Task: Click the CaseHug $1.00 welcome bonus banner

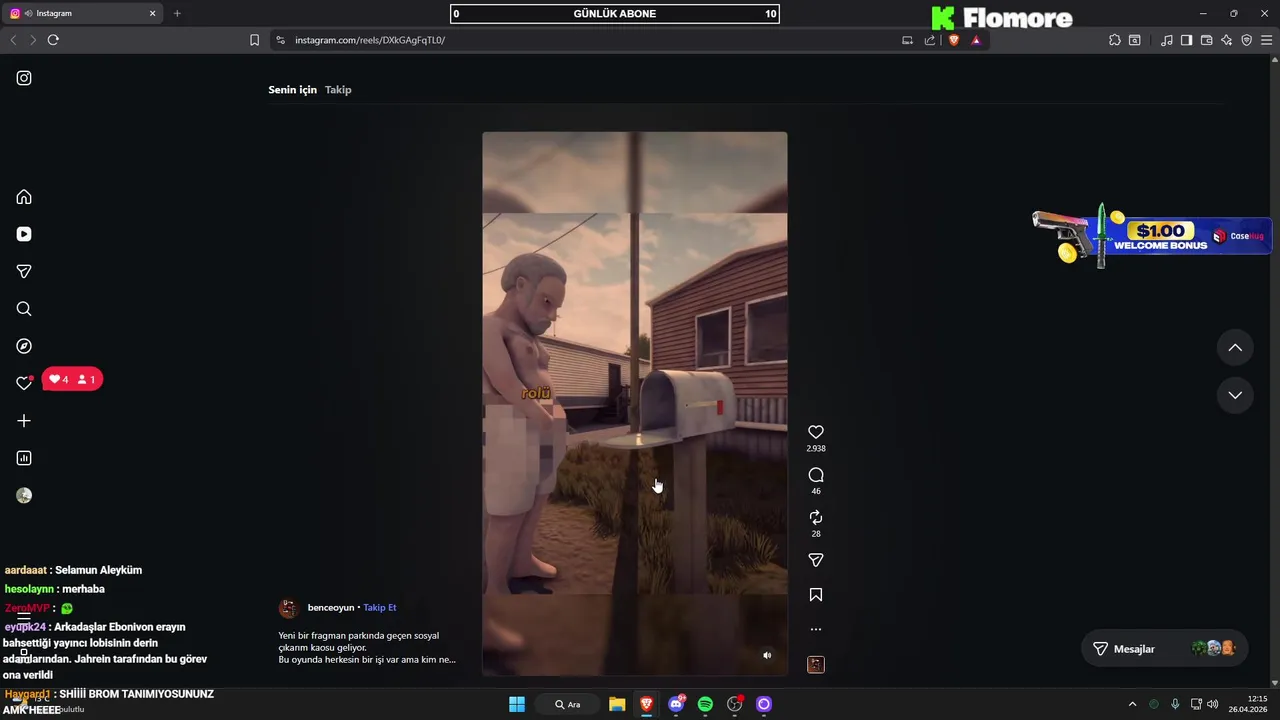Action: click(1151, 237)
